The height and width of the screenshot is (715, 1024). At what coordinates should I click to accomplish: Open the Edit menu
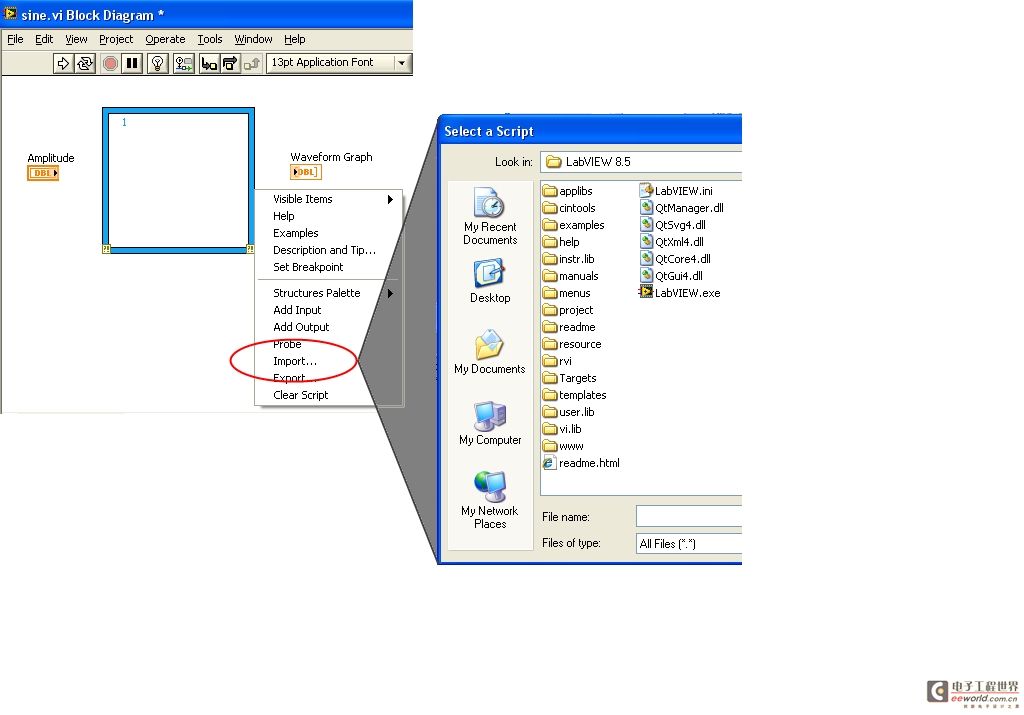click(x=44, y=39)
